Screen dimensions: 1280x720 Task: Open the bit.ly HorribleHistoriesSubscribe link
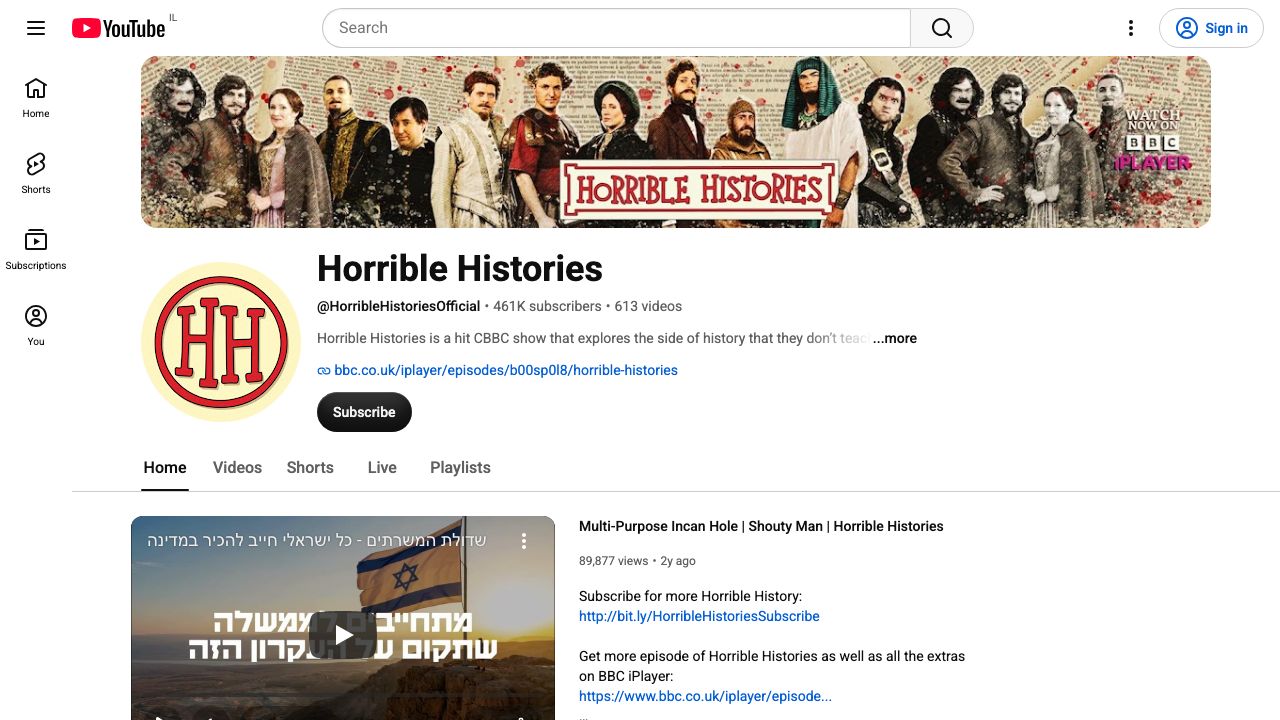pyautogui.click(x=699, y=616)
